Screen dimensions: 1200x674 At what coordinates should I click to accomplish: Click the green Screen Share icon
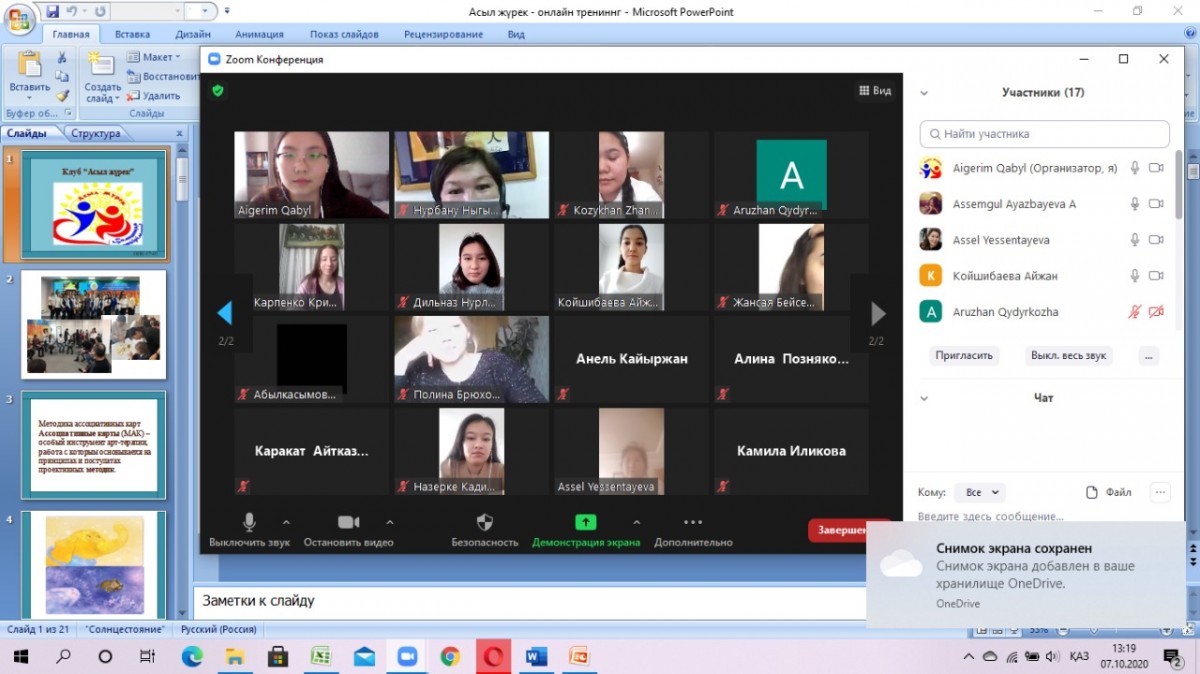pyautogui.click(x=585, y=522)
